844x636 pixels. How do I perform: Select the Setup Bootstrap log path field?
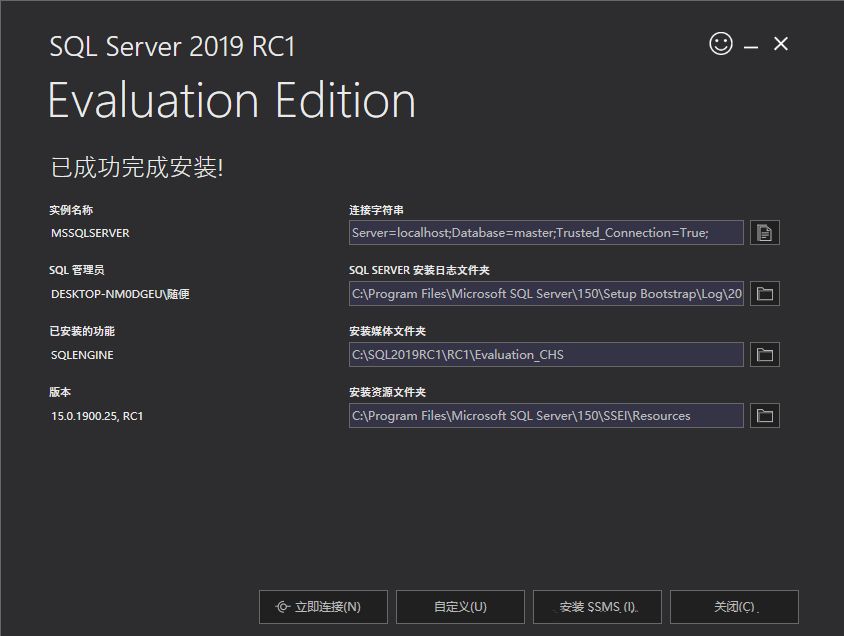tap(546, 294)
